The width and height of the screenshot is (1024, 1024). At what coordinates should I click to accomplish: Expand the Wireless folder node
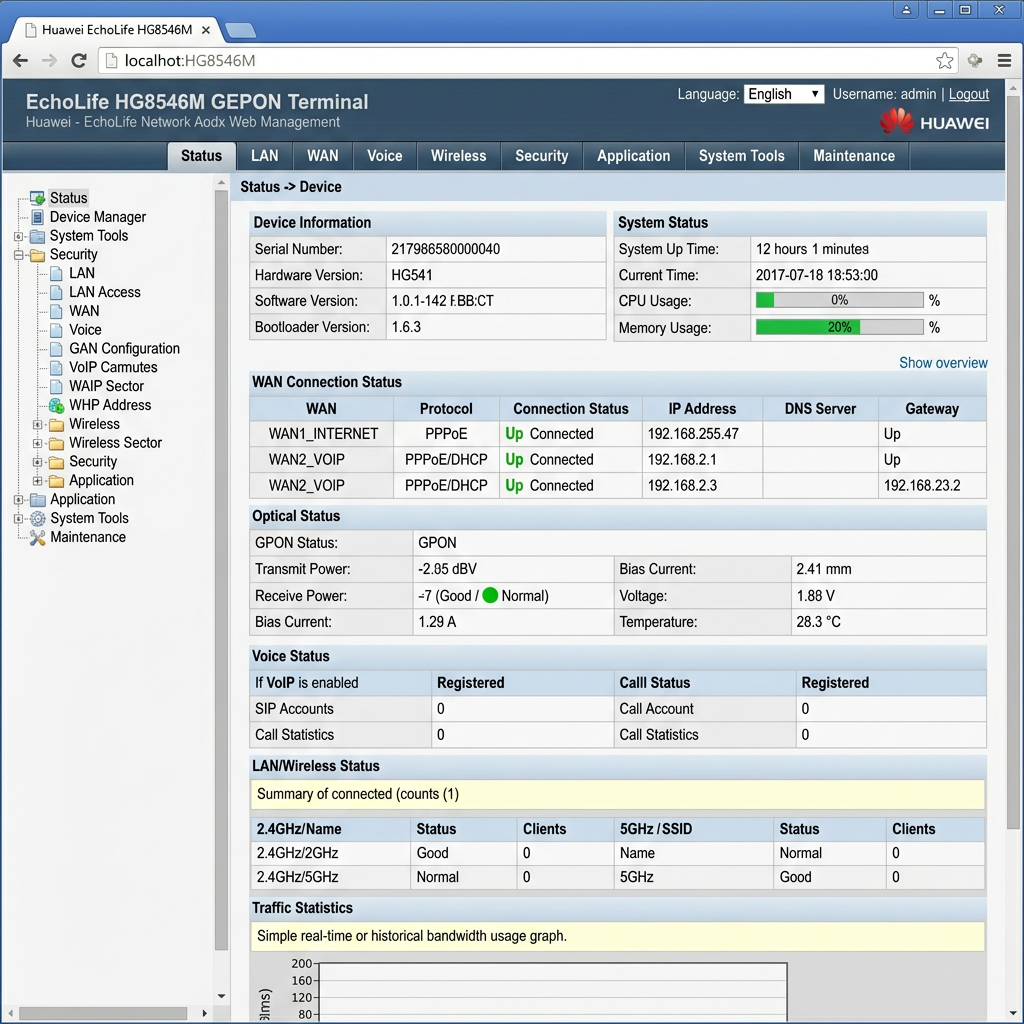coord(38,424)
